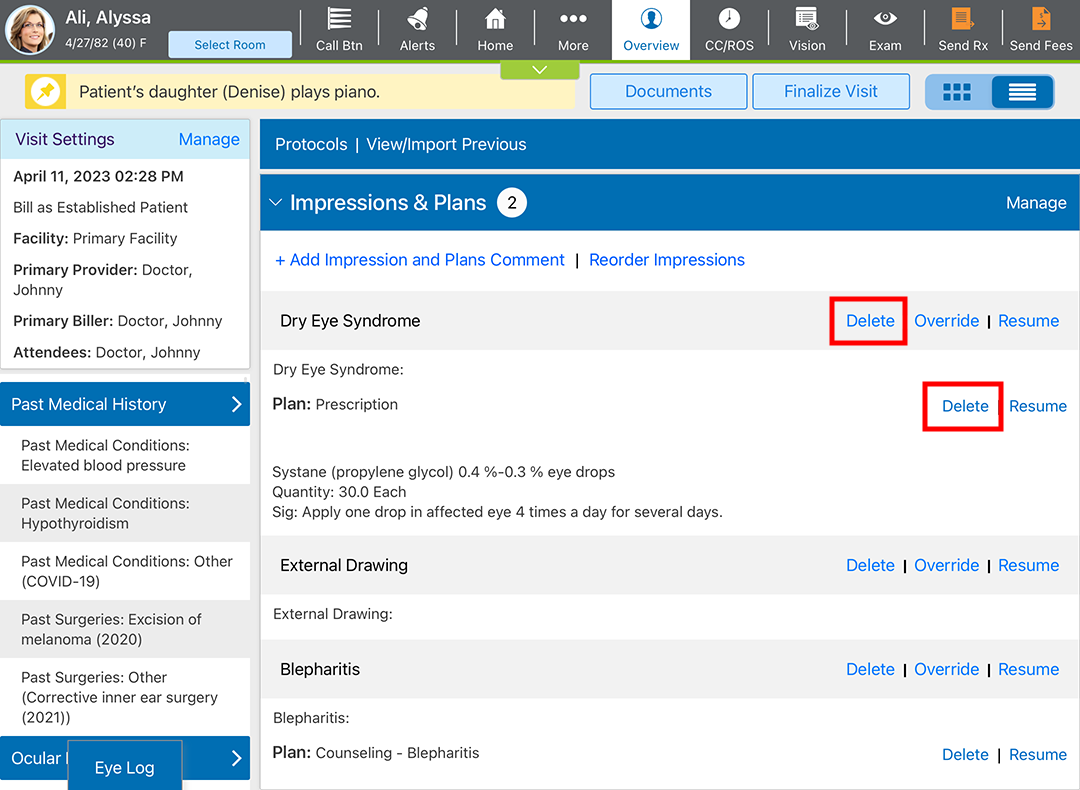The height and width of the screenshot is (790, 1080).
Task: Expand the Past Medical History panel
Action: click(236, 404)
